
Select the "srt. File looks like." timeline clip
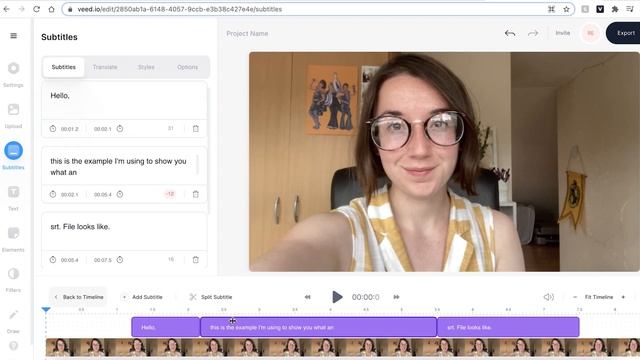[x=508, y=327]
